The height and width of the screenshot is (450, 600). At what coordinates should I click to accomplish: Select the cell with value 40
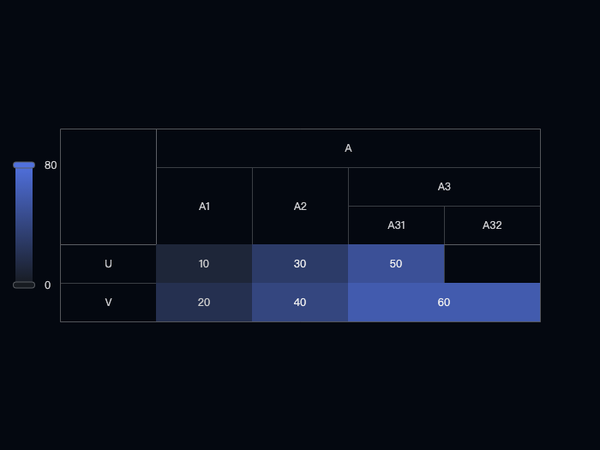300,302
